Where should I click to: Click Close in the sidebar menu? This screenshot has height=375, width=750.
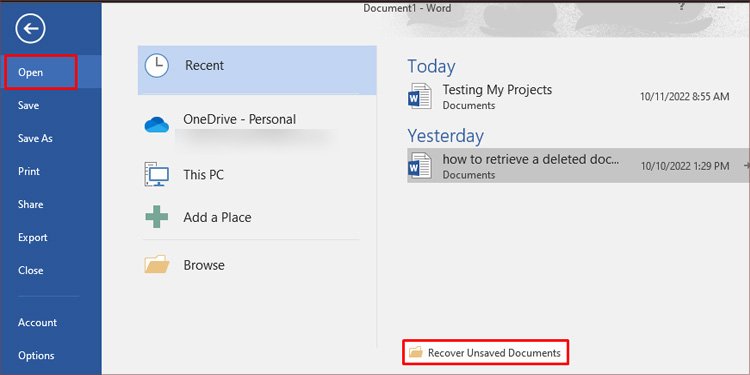point(31,270)
